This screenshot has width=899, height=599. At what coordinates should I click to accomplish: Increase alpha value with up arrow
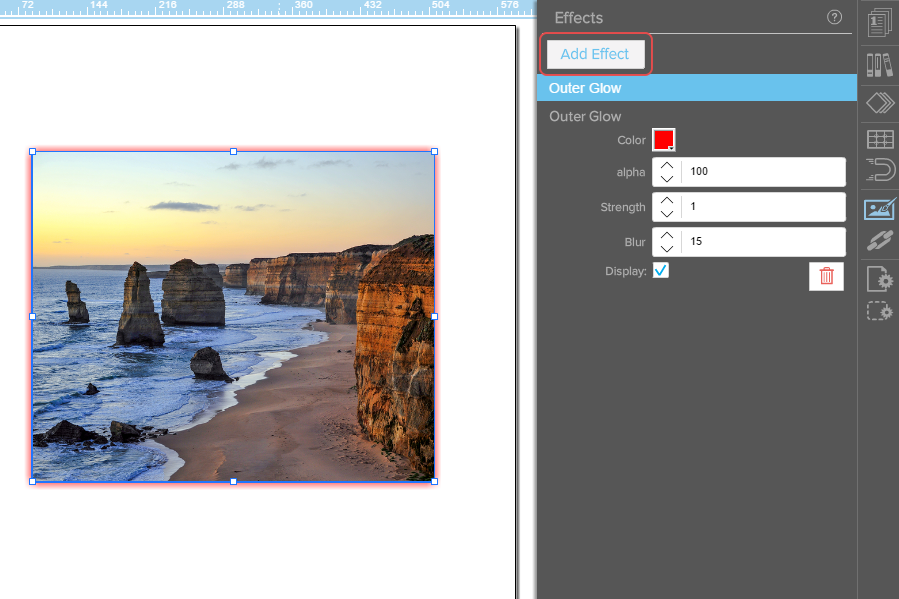pos(667,165)
